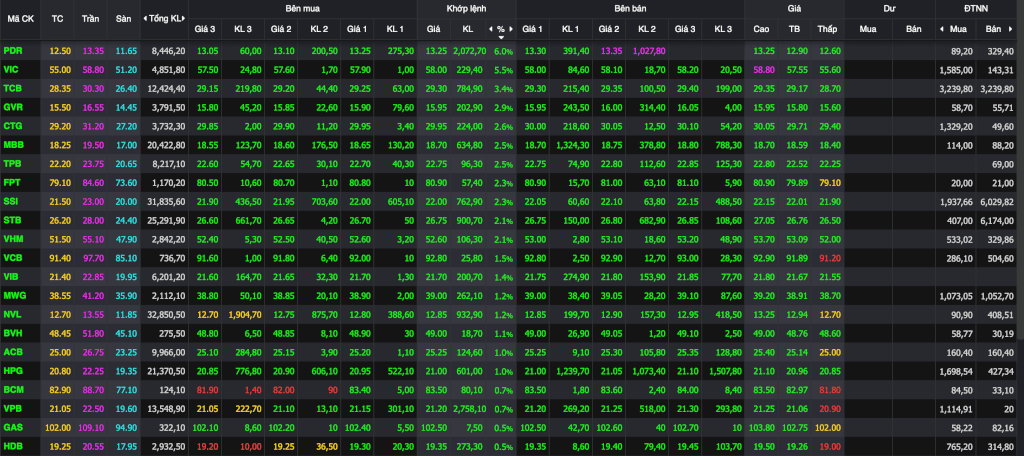Click right arrow after % column header
The height and width of the screenshot is (456, 1024).
511,29
